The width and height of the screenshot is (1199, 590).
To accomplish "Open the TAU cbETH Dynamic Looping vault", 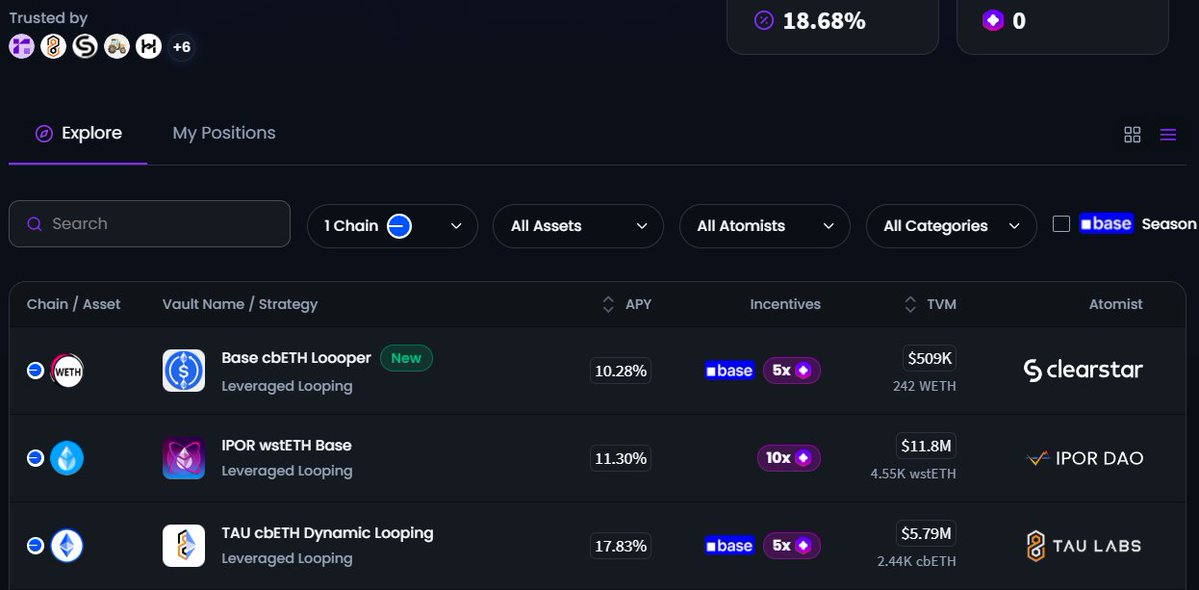I will point(327,533).
